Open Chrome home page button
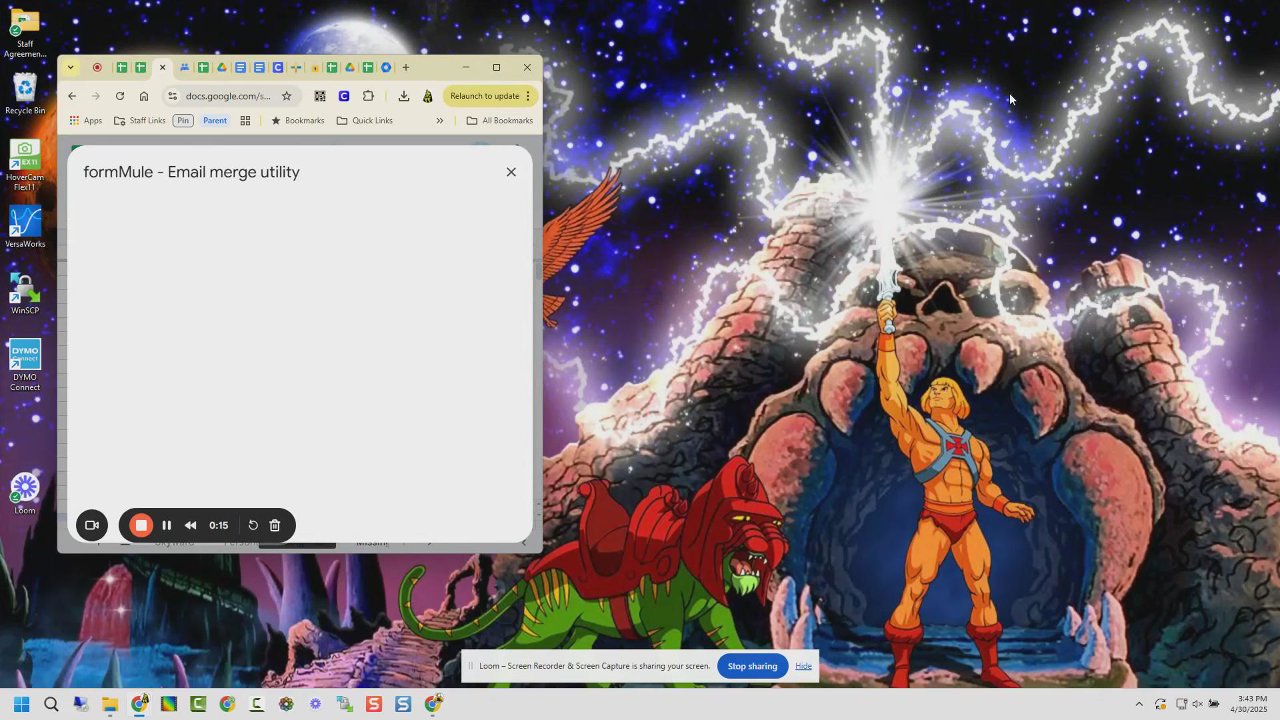Image resolution: width=1280 pixels, height=720 pixels. (x=144, y=96)
